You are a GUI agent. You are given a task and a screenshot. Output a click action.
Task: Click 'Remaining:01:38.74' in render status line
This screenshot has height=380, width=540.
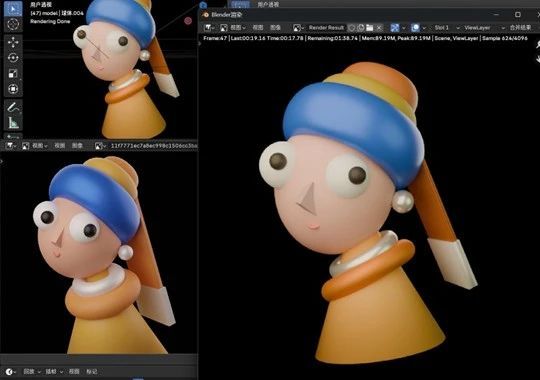[333, 38]
